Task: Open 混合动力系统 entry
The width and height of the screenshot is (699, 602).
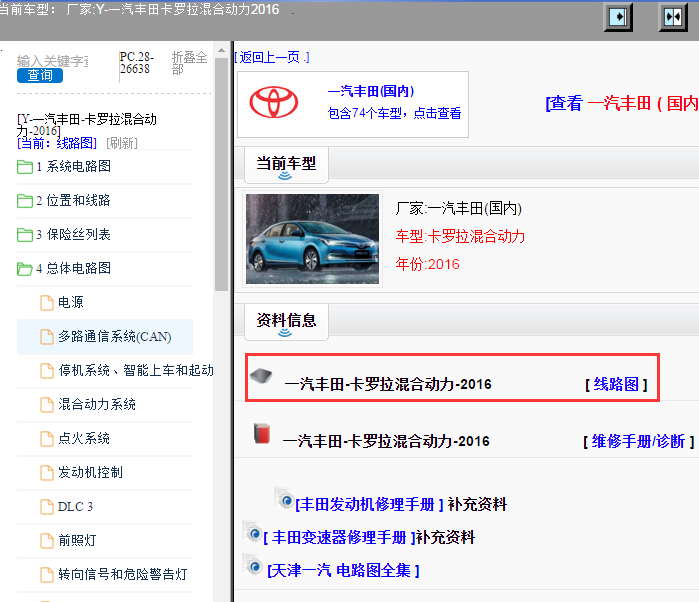Action: [x=97, y=404]
